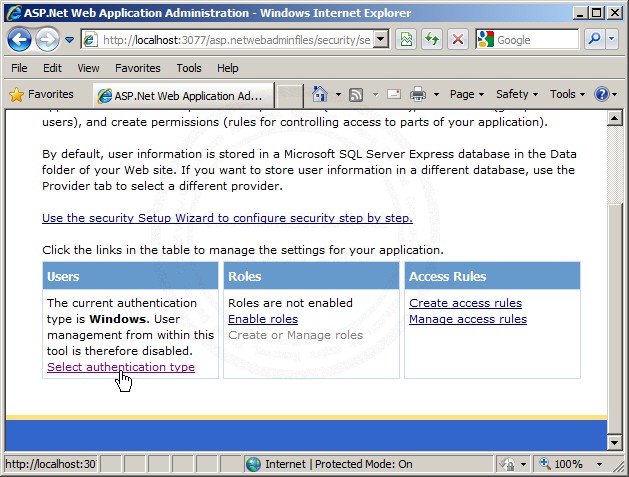Viewport: 629px width, 477px height.
Task: Click the Manage access rules link
Action: [x=468, y=319]
